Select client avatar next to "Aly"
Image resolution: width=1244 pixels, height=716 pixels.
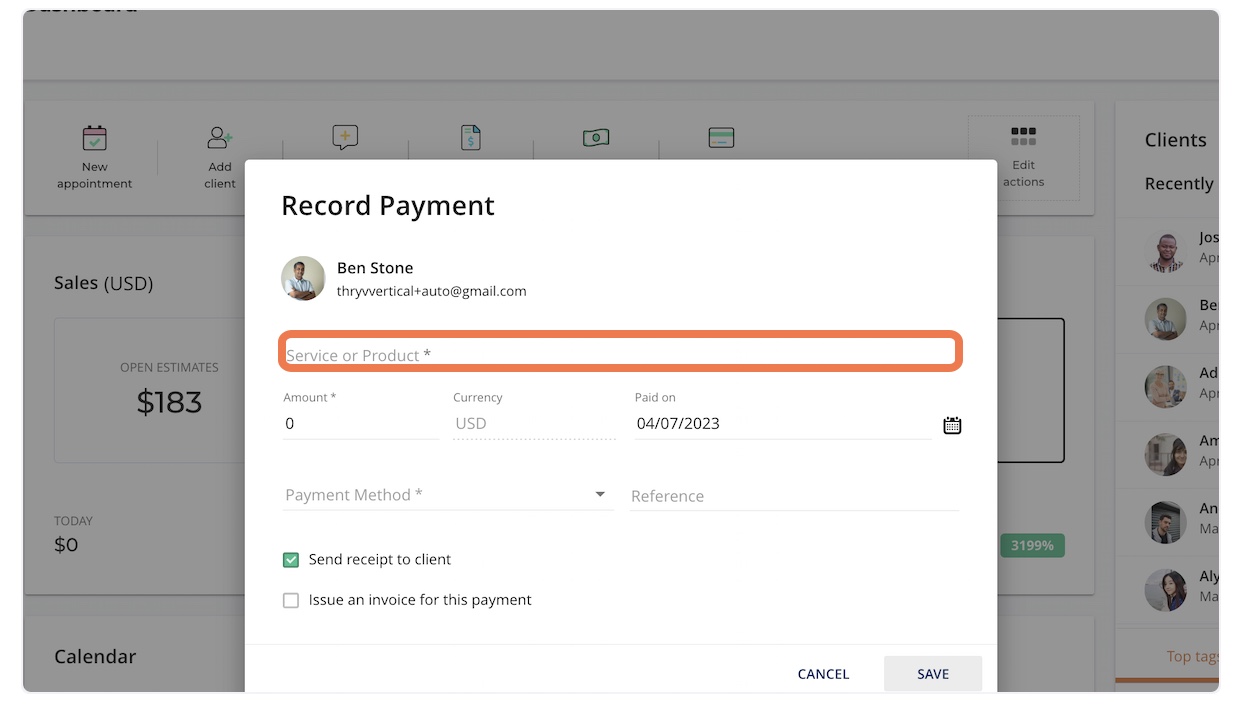(1165, 590)
